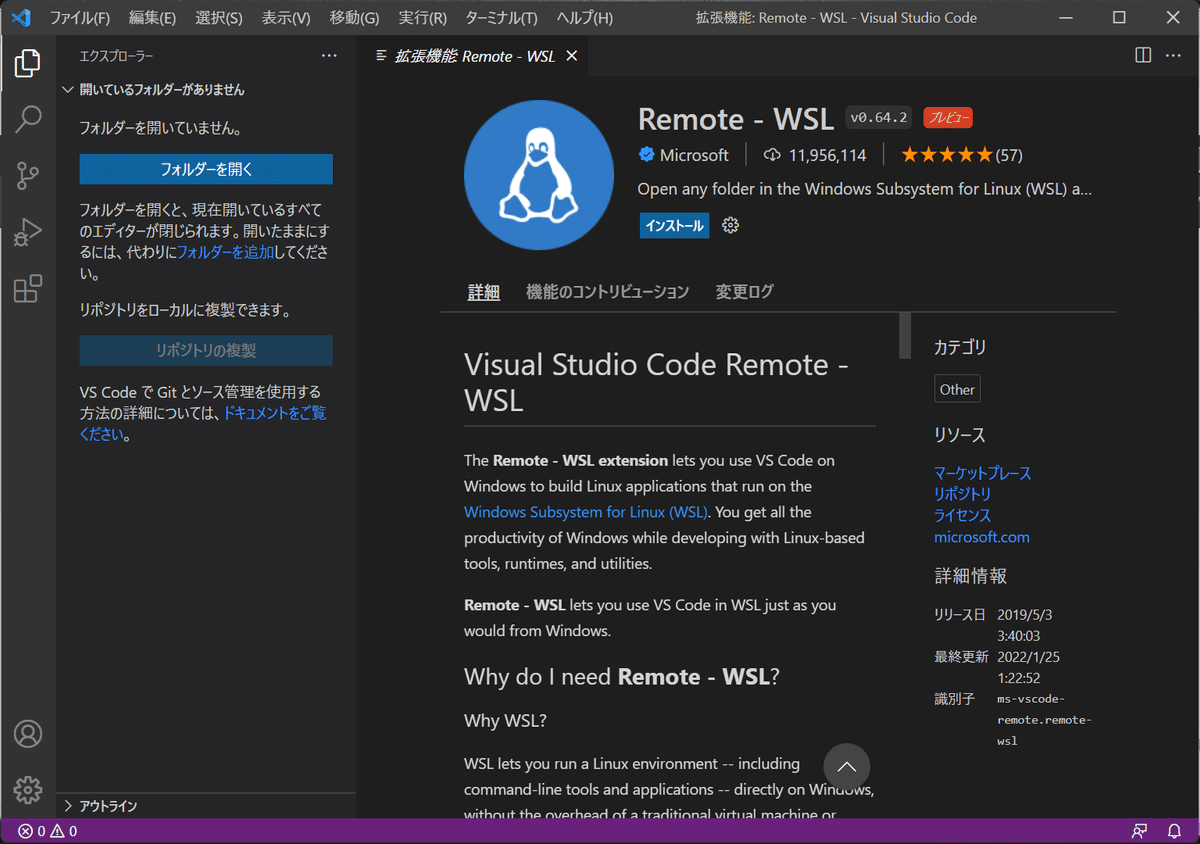Switch to the 変更ログ tab
Screen dimensions: 1200x844
(744, 292)
